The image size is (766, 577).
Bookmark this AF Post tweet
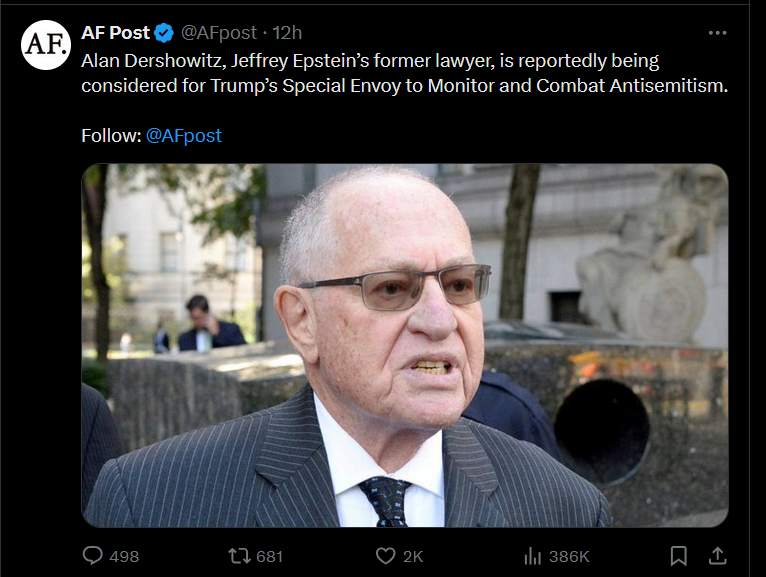[x=678, y=555]
